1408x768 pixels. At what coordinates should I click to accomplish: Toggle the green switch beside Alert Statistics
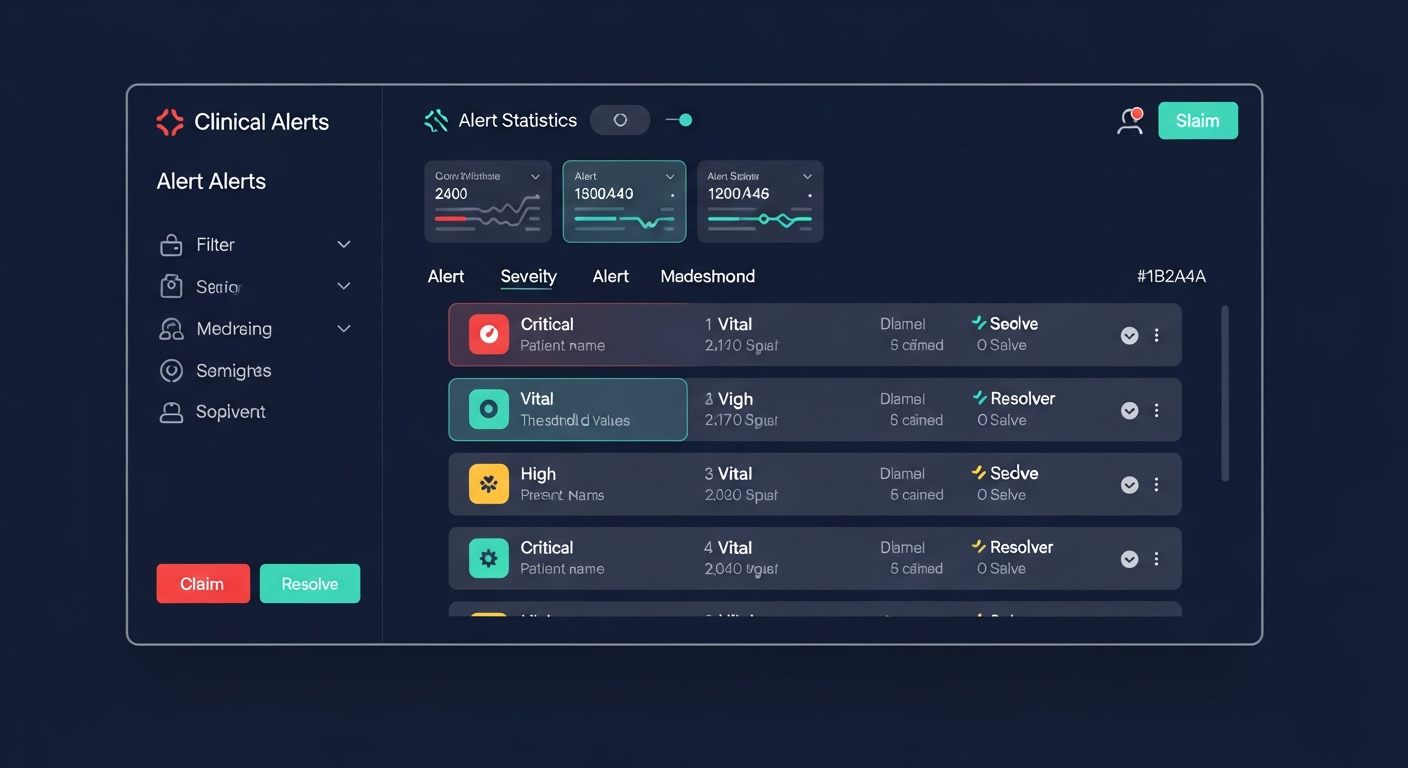[x=680, y=120]
